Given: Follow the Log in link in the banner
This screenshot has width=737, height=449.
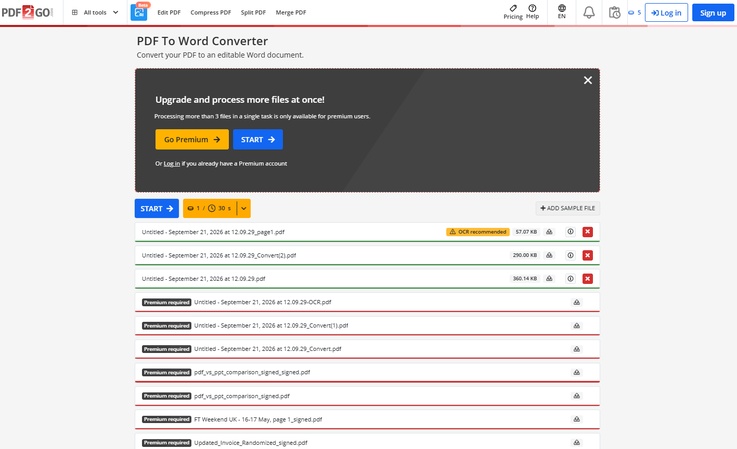Looking at the screenshot, I should pyautogui.click(x=172, y=164).
